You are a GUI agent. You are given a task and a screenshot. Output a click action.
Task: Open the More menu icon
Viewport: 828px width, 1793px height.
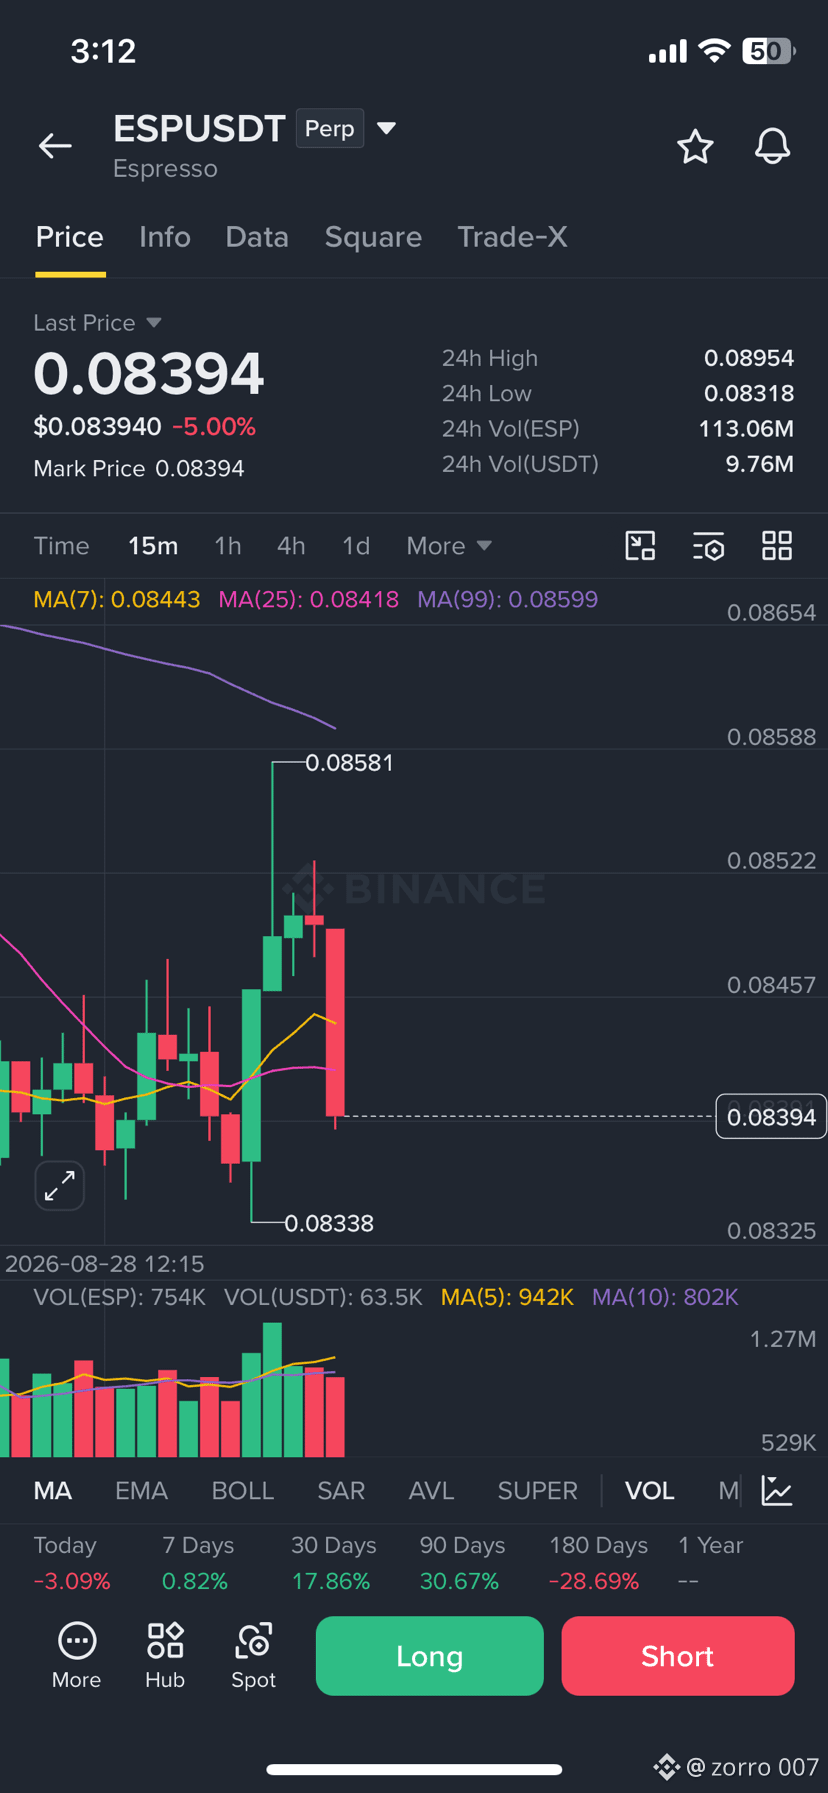[x=76, y=1656]
